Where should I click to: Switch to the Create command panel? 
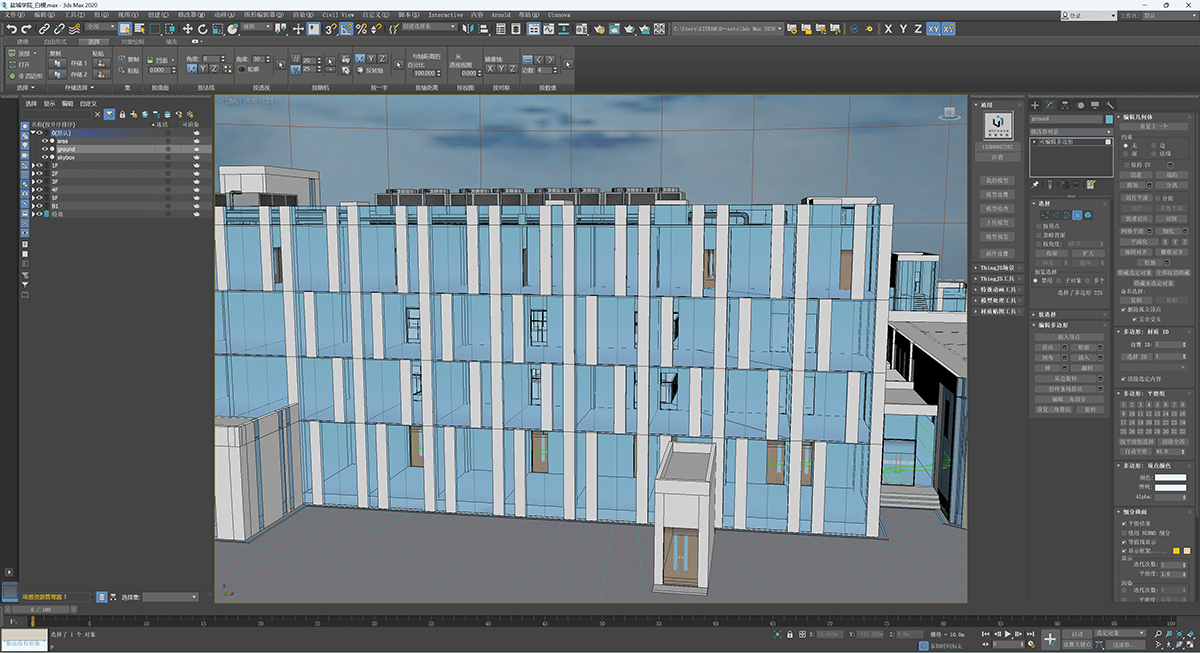click(1033, 106)
